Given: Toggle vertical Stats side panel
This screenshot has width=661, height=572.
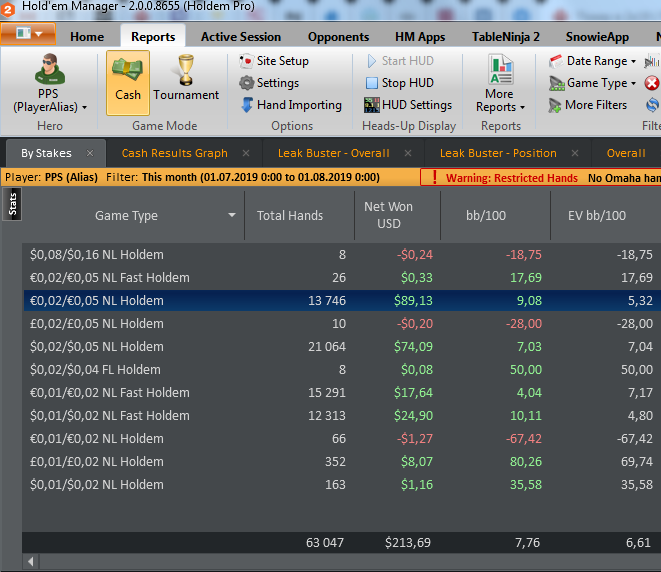Looking at the screenshot, I should [12, 204].
